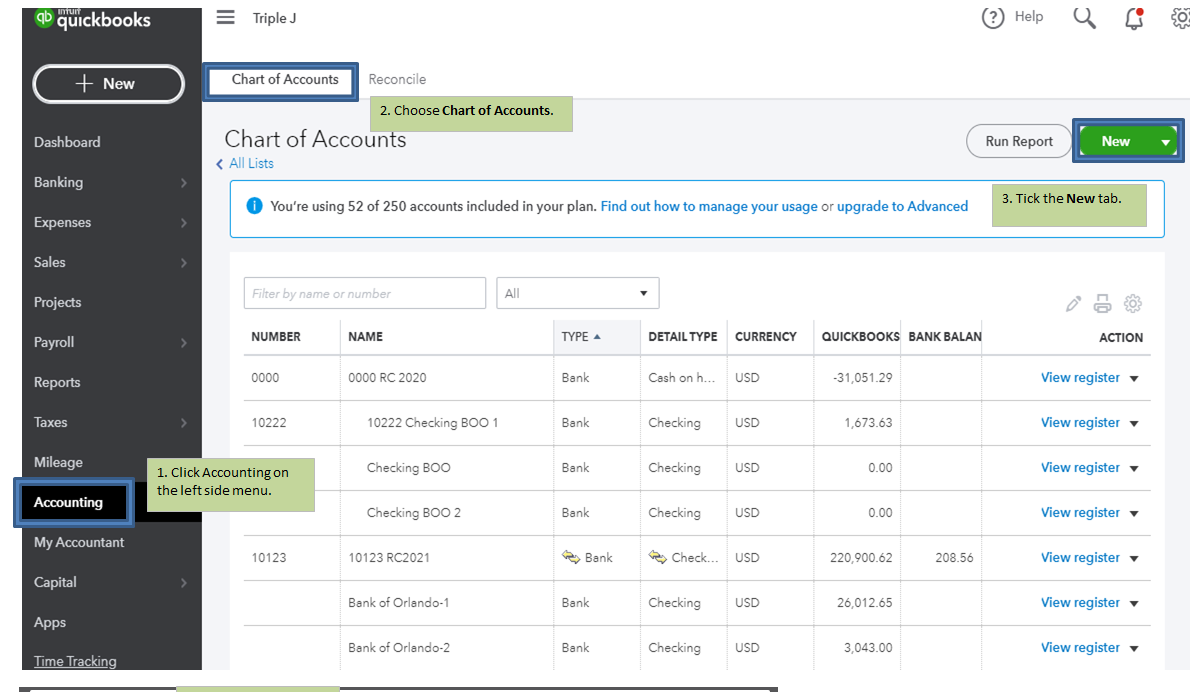Image resolution: width=1198 pixels, height=692 pixels.
Task: Click the pencil edit icon above the table
Action: tap(1073, 303)
